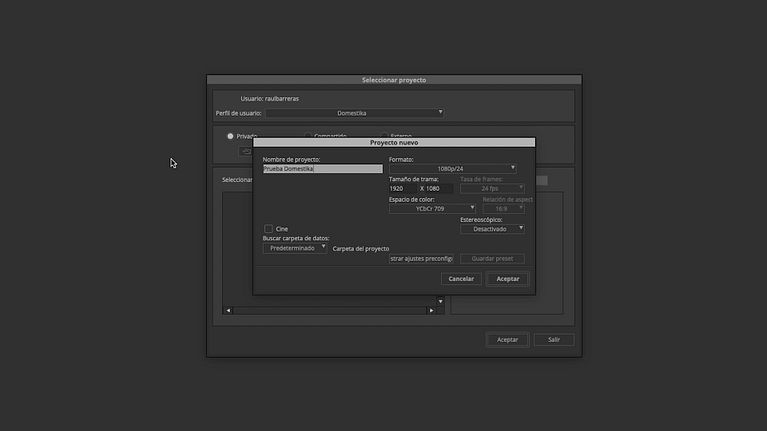Click Aceptar in the Seleccionar proyecto window
The image size is (767, 431).
[x=508, y=340]
